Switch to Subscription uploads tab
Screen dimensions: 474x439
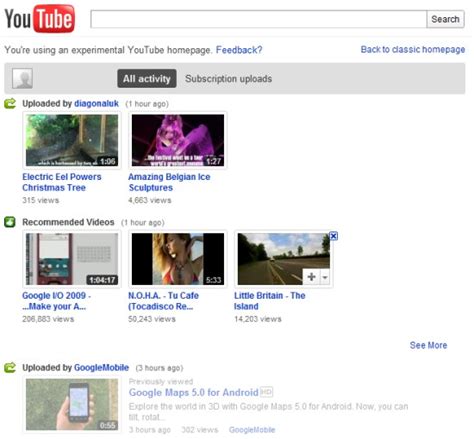(228, 79)
